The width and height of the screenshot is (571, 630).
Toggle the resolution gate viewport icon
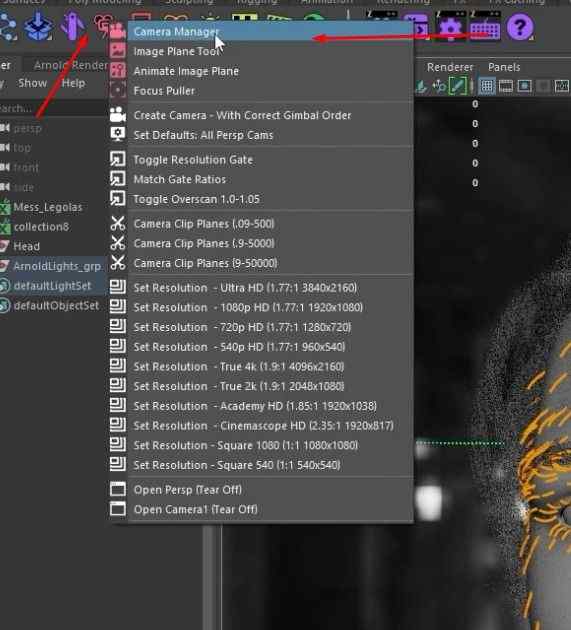coord(524,86)
